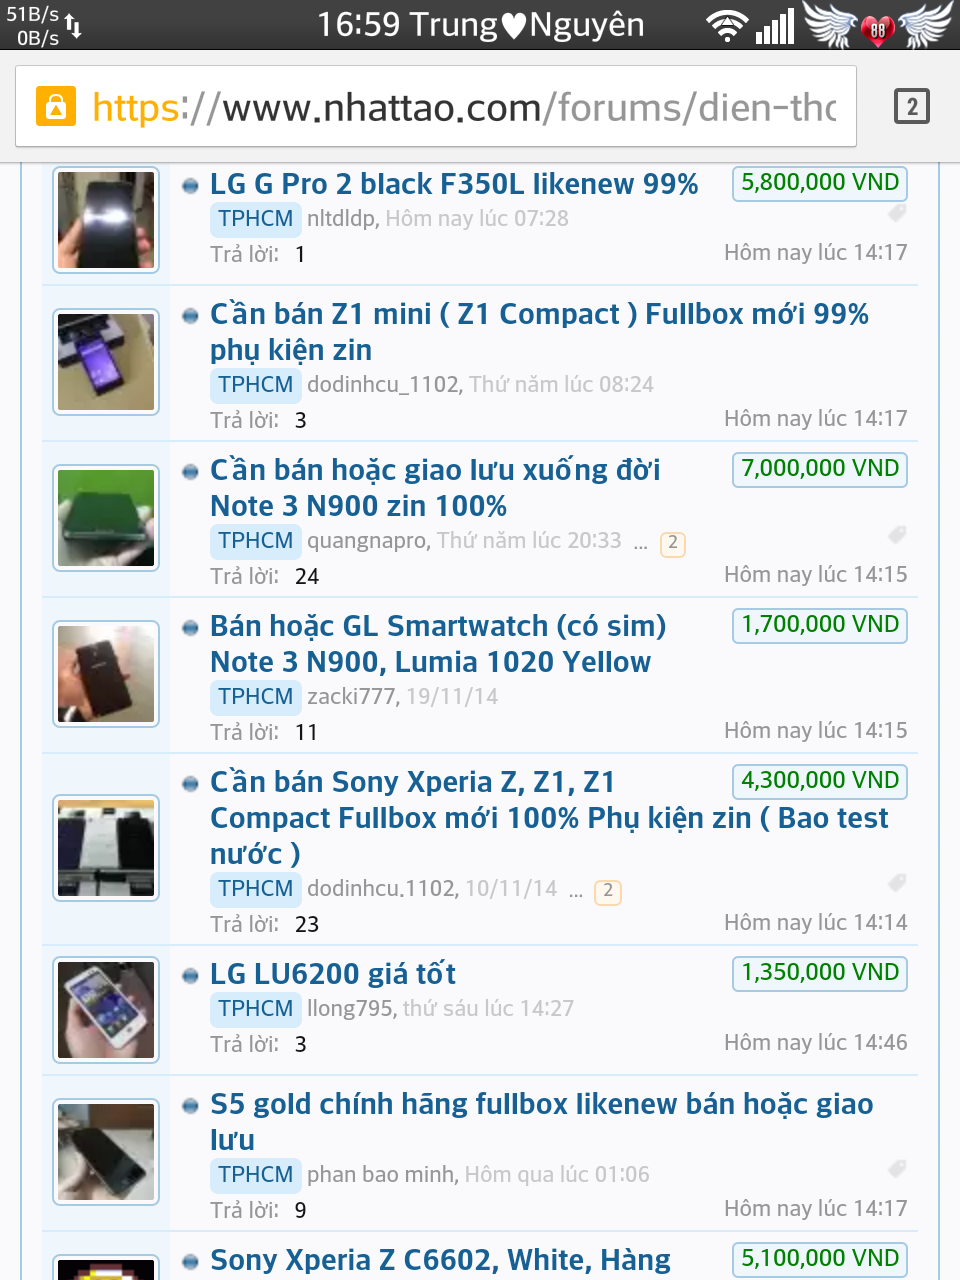Image resolution: width=960 pixels, height=1280 pixels.
Task: Tap status bullet beside Z1 mini thread
Action: [x=190, y=316]
